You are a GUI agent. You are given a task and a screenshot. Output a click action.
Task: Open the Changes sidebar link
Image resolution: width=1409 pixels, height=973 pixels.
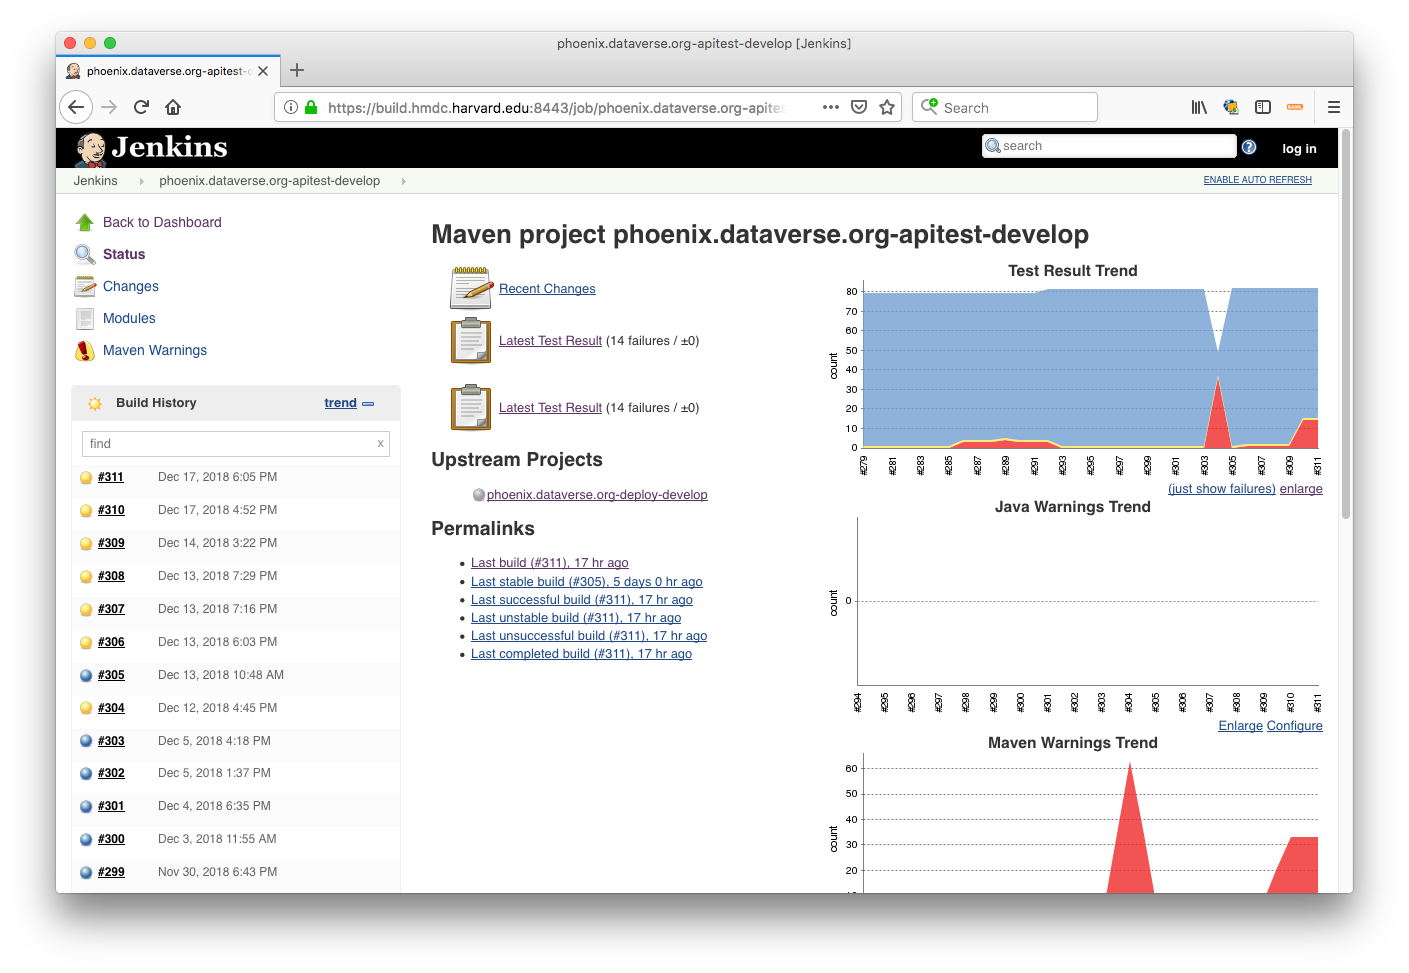(131, 286)
